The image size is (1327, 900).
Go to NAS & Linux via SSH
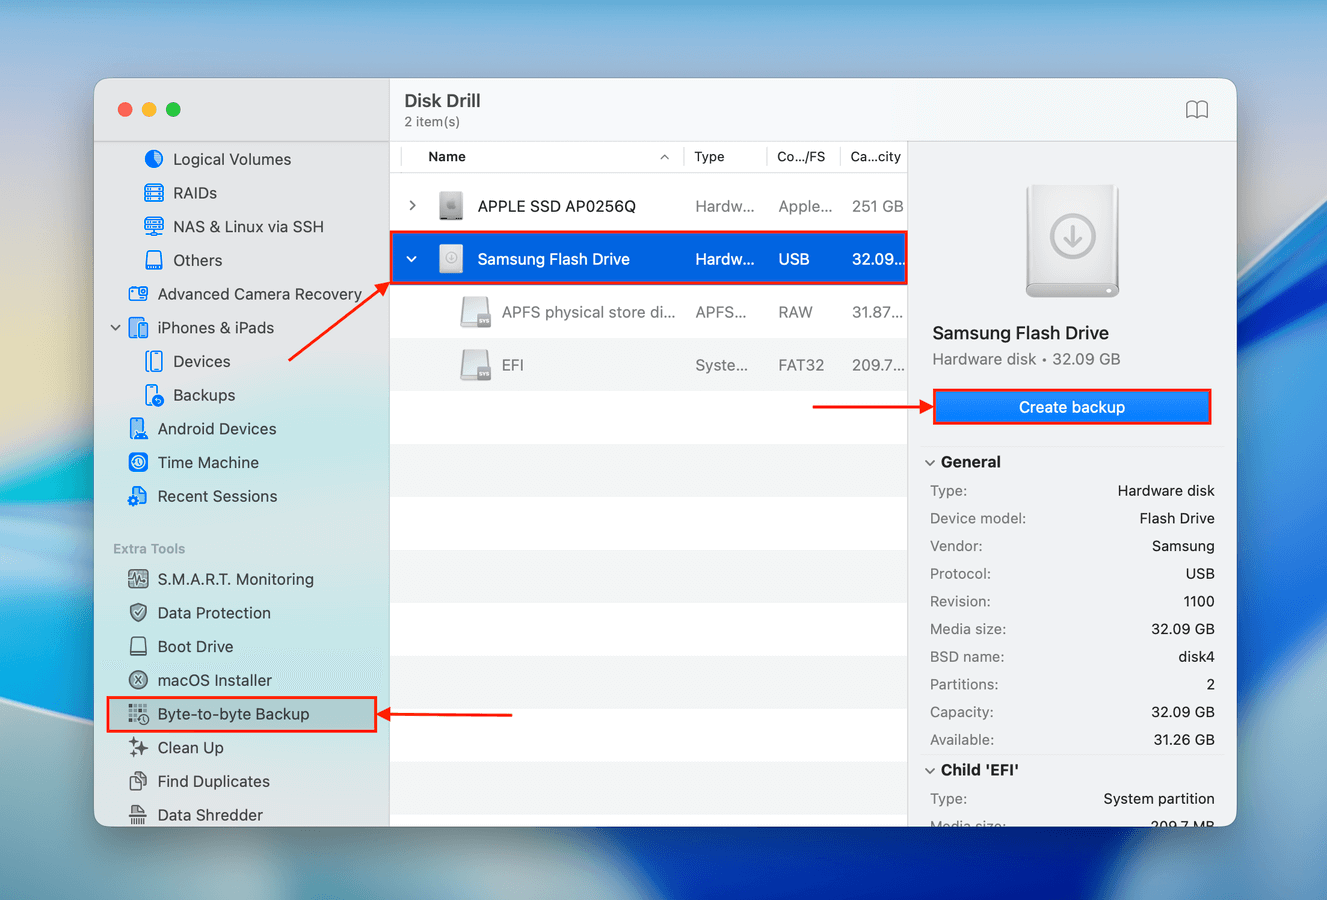(248, 227)
